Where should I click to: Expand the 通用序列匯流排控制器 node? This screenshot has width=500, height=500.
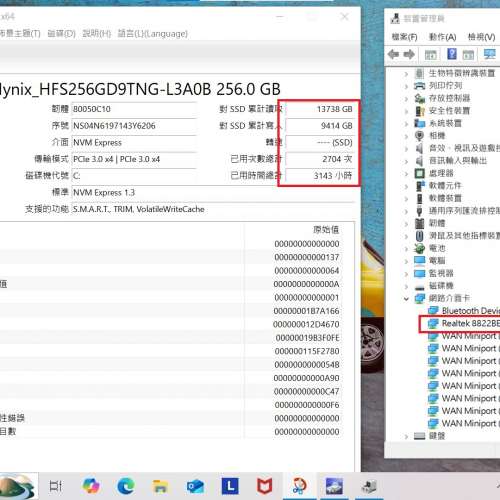point(406,211)
